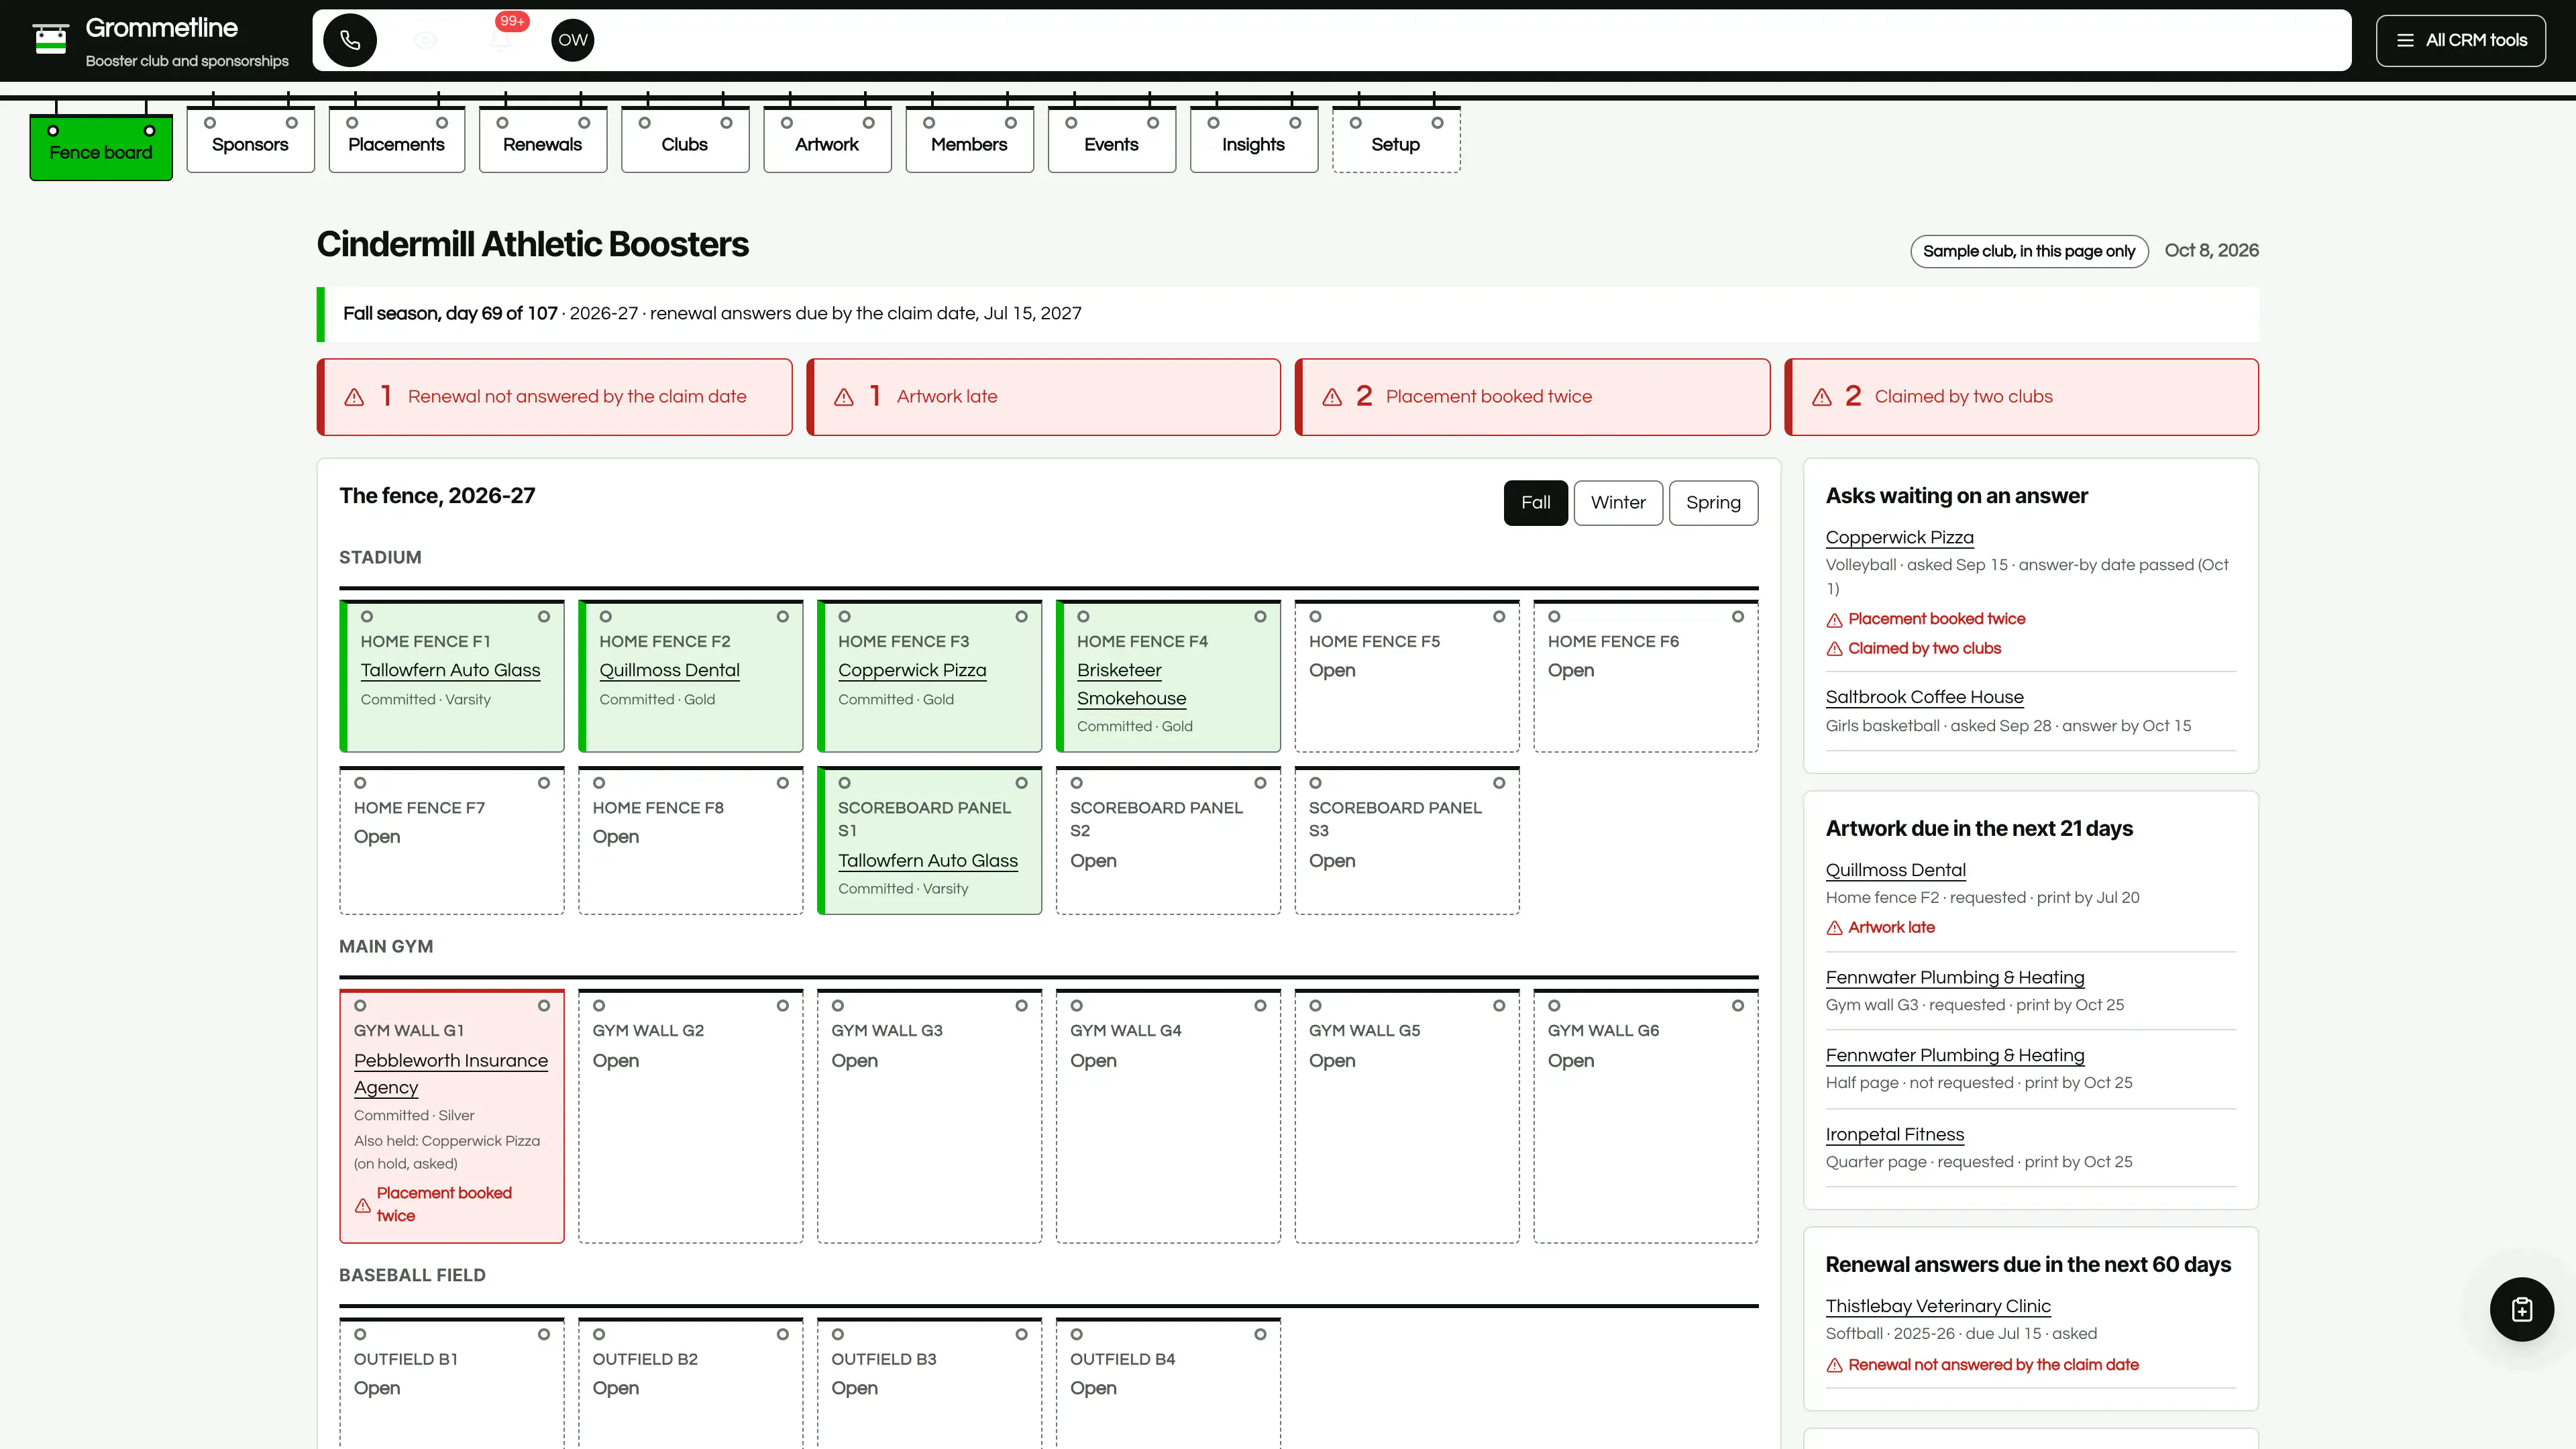
Task: Switch the fence view to Spring
Action: pyautogui.click(x=1713, y=503)
